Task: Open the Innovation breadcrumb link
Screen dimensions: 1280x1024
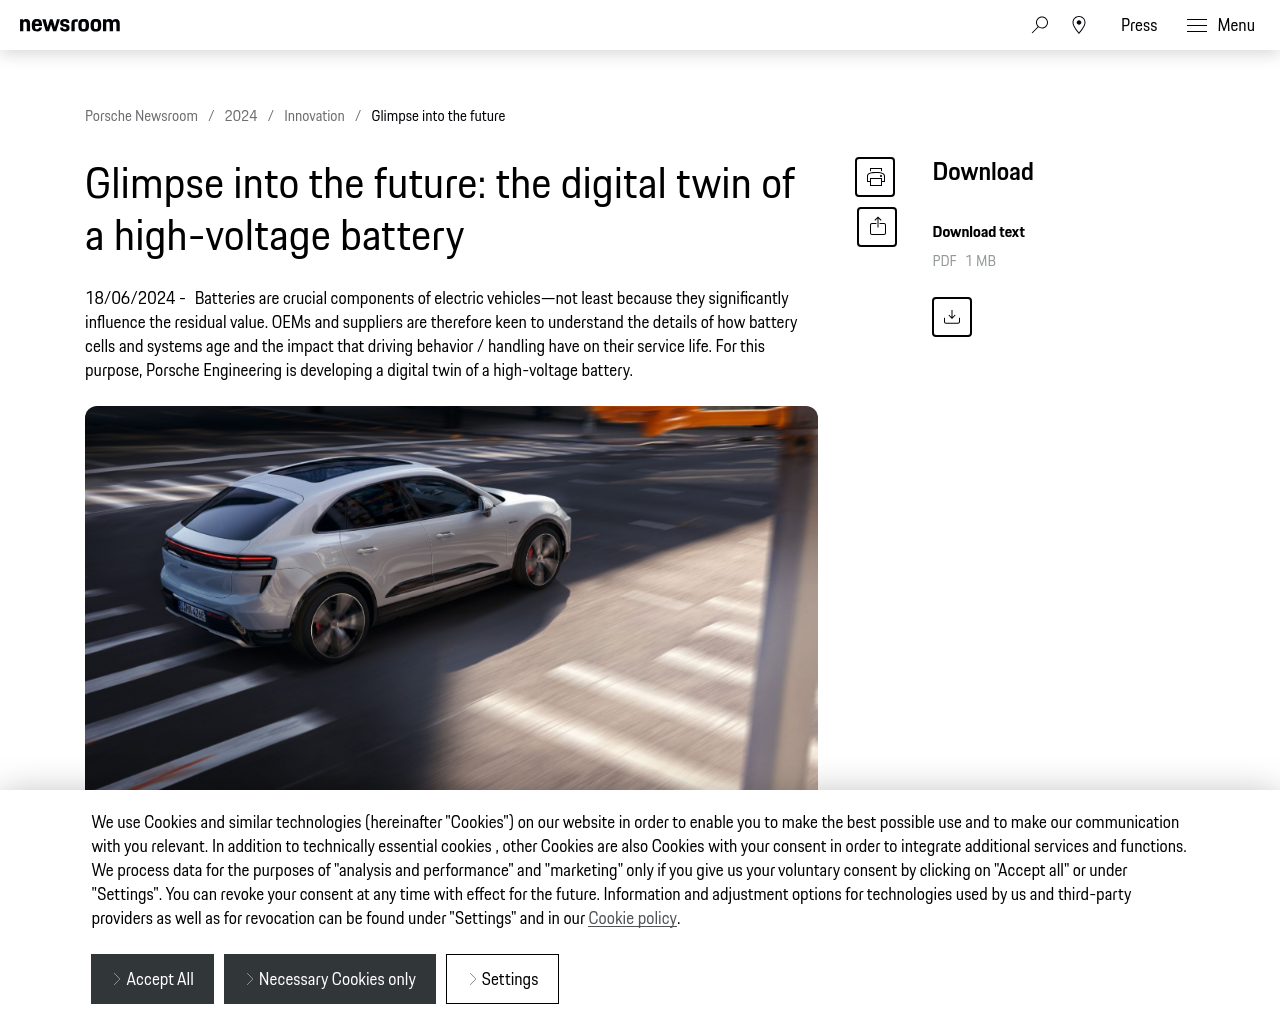Action: [314, 116]
